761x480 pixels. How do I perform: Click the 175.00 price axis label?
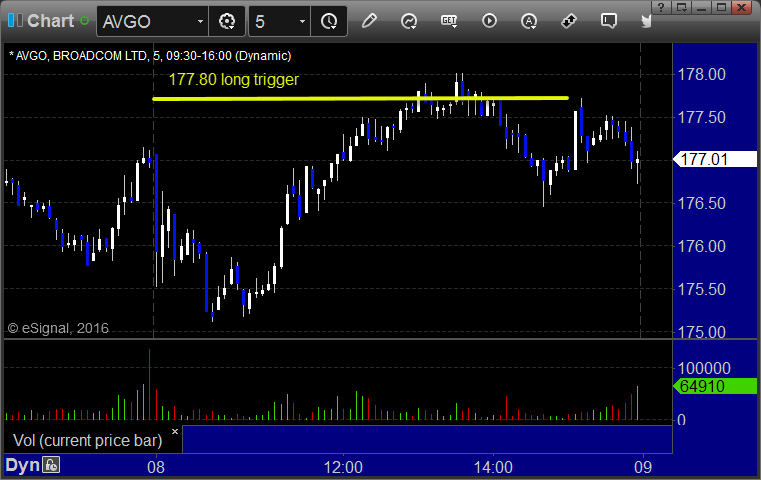(701, 332)
